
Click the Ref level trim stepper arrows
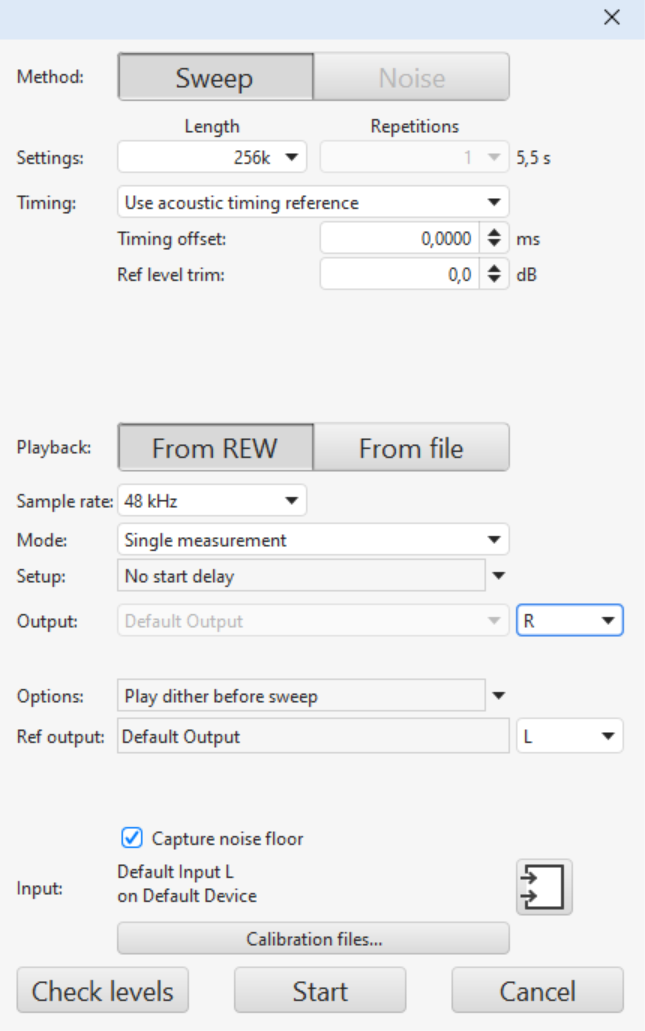(493, 275)
